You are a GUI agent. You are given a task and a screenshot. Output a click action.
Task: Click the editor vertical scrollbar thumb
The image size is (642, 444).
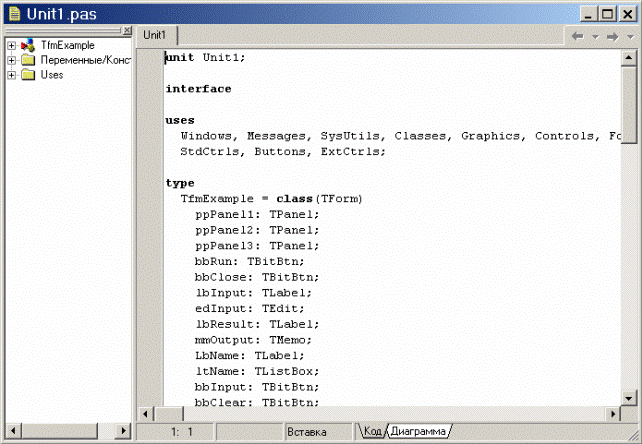pyautogui.click(x=628, y=105)
